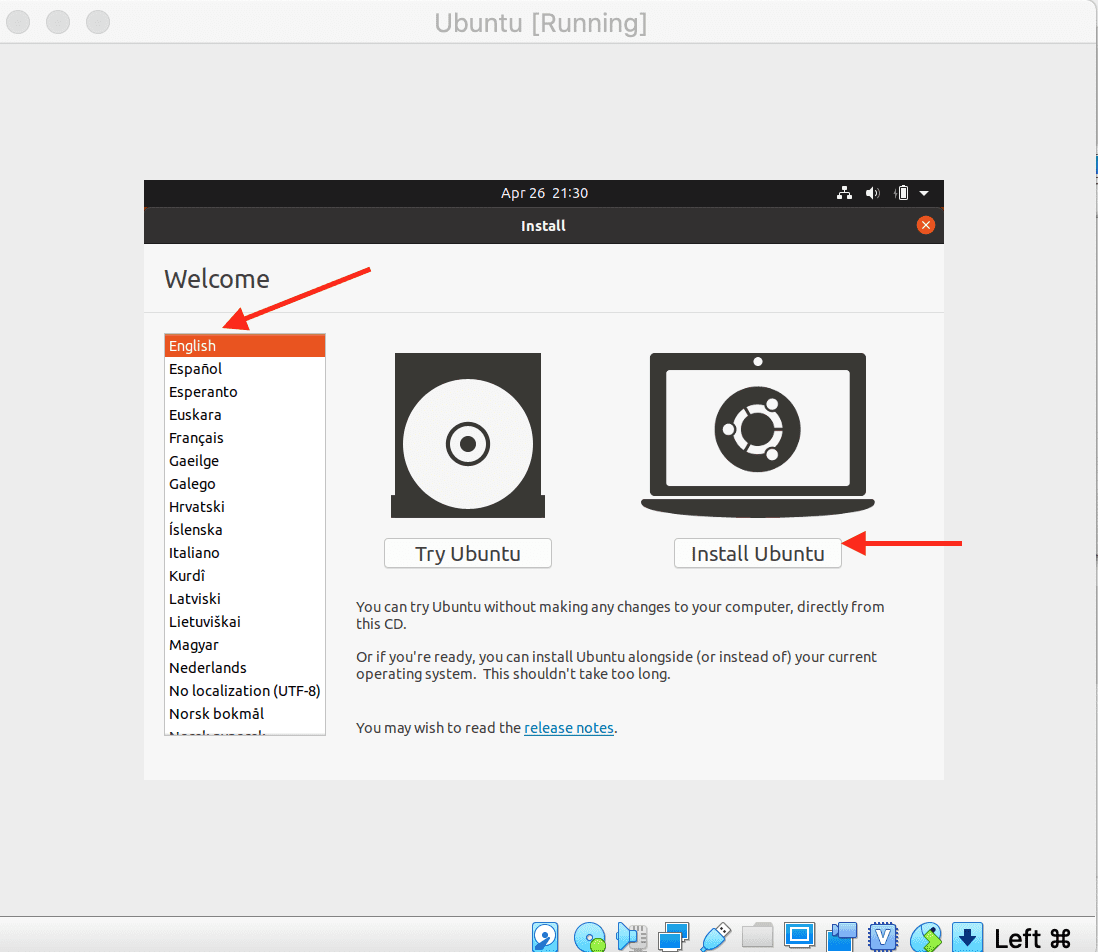The height and width of the screenshot is (952, 1098).
Task: Open the system menu dropdown arrow
Action: point(924,193)
